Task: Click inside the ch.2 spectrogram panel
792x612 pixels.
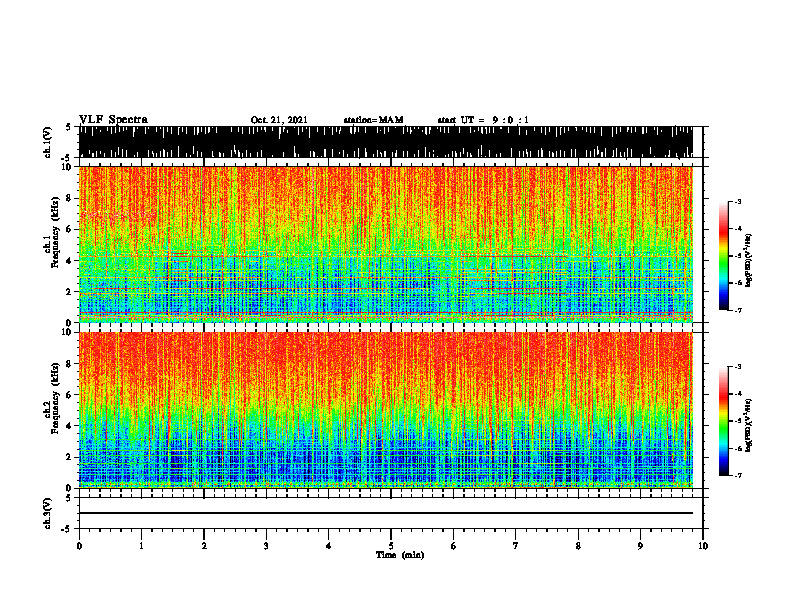Action: 386,410
